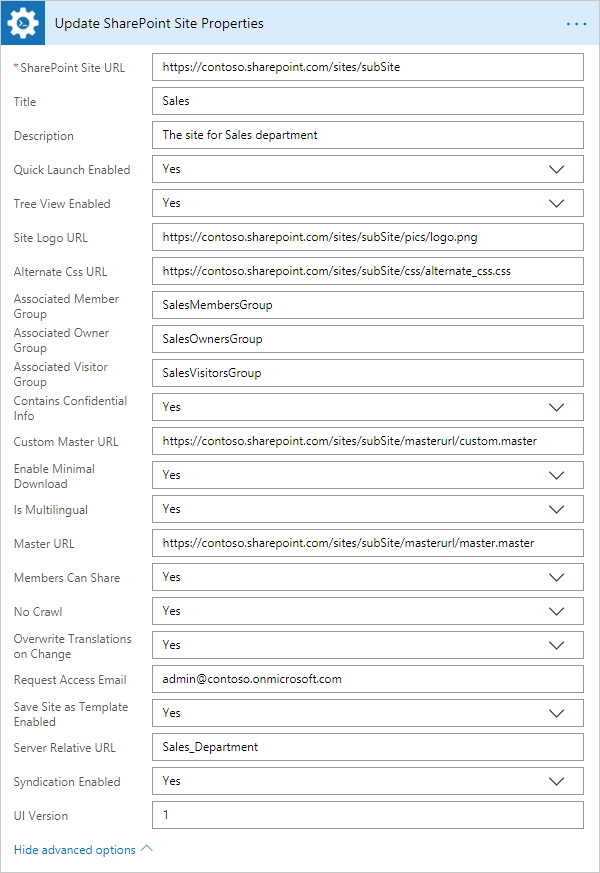Click the Quick Launch Enabled label
The image size is (600, 873).
72,170
